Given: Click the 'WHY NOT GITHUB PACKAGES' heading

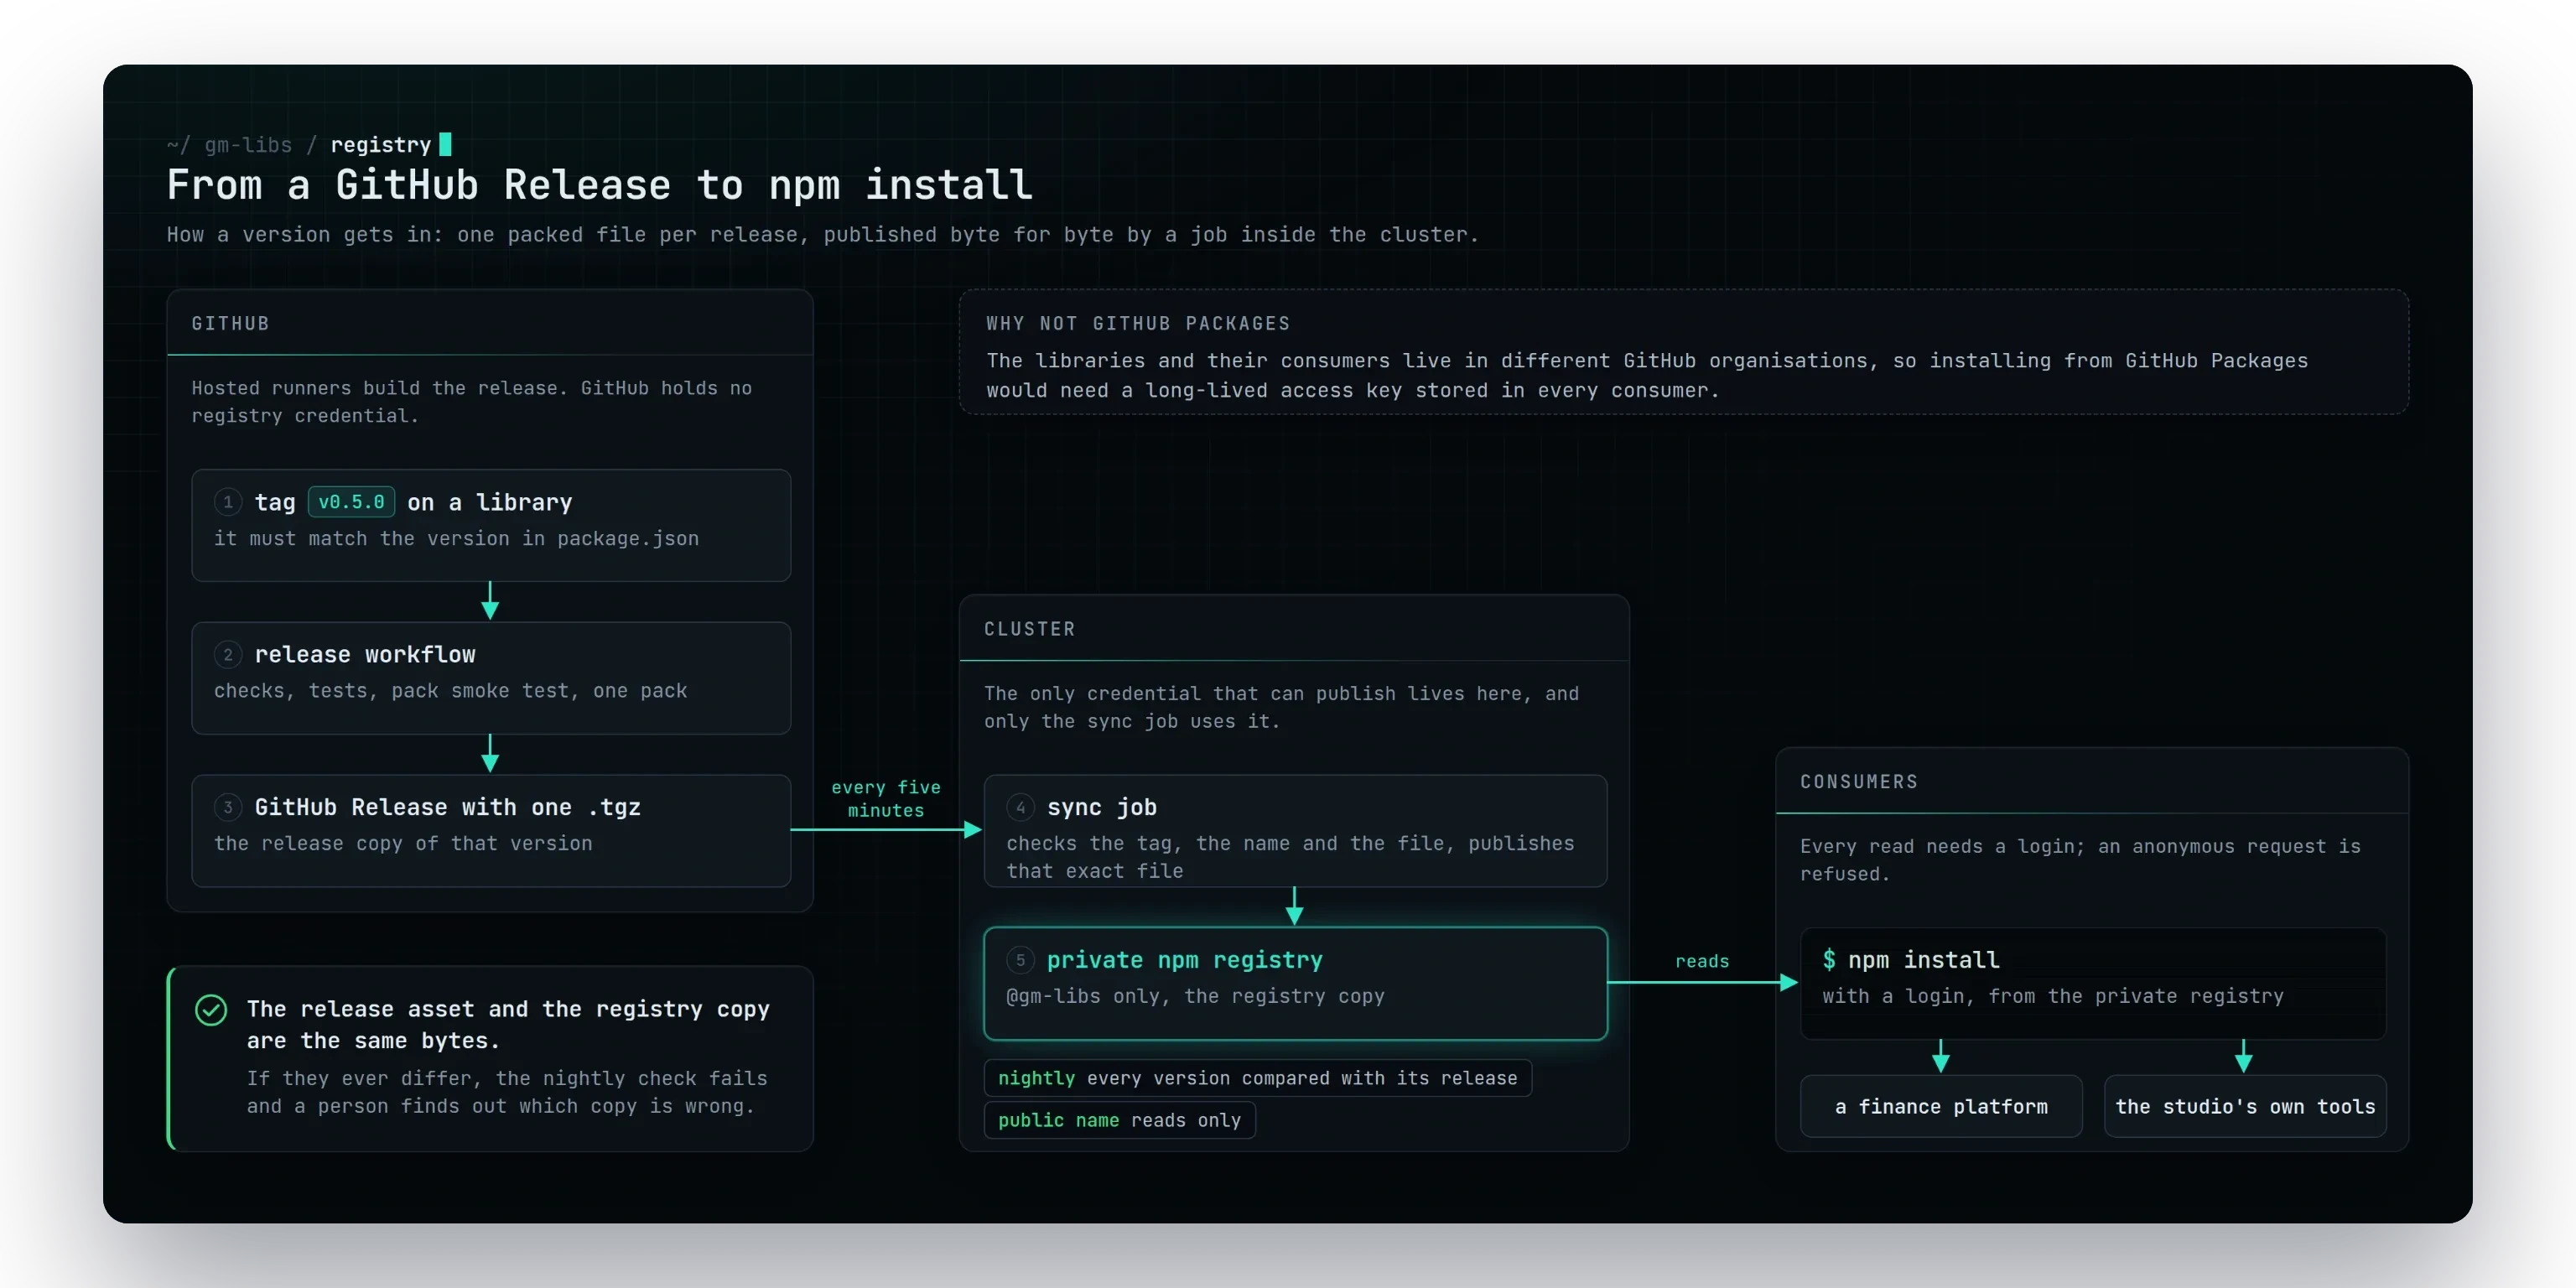Looking at the screenshot, I should [1138, 323].
